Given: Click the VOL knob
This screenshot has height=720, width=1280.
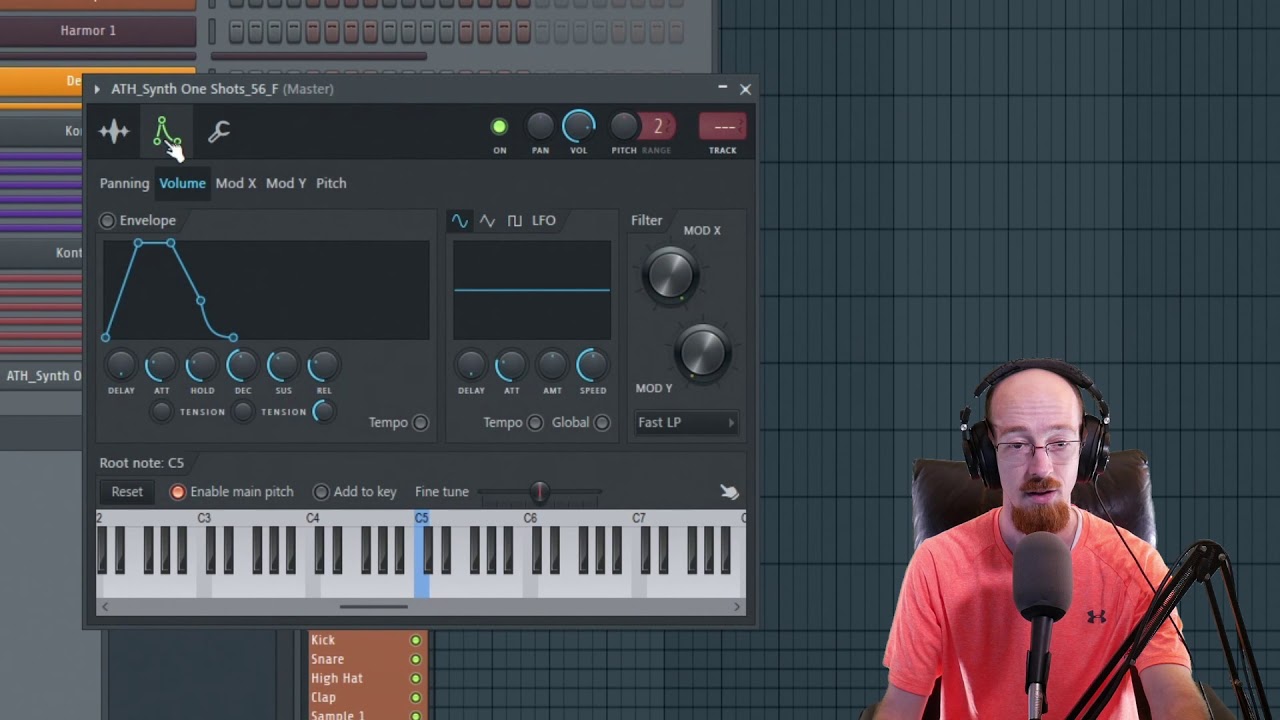Looking at the screenshot, I should [x=579, y=126].
